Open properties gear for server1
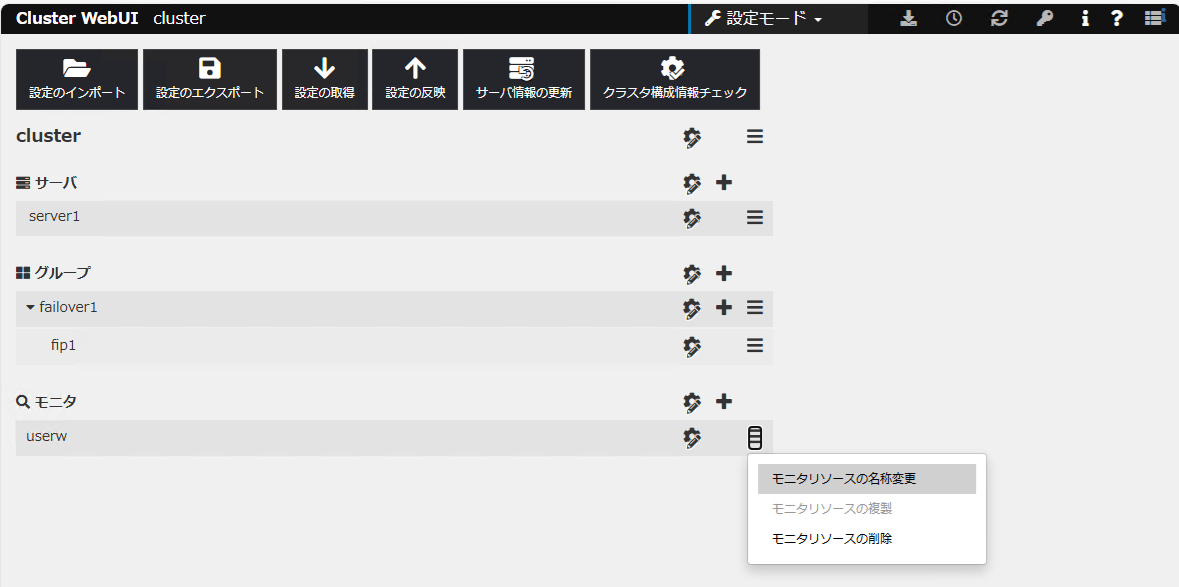1179x587 pixels. pyautogui.click(x=692, y=218)
